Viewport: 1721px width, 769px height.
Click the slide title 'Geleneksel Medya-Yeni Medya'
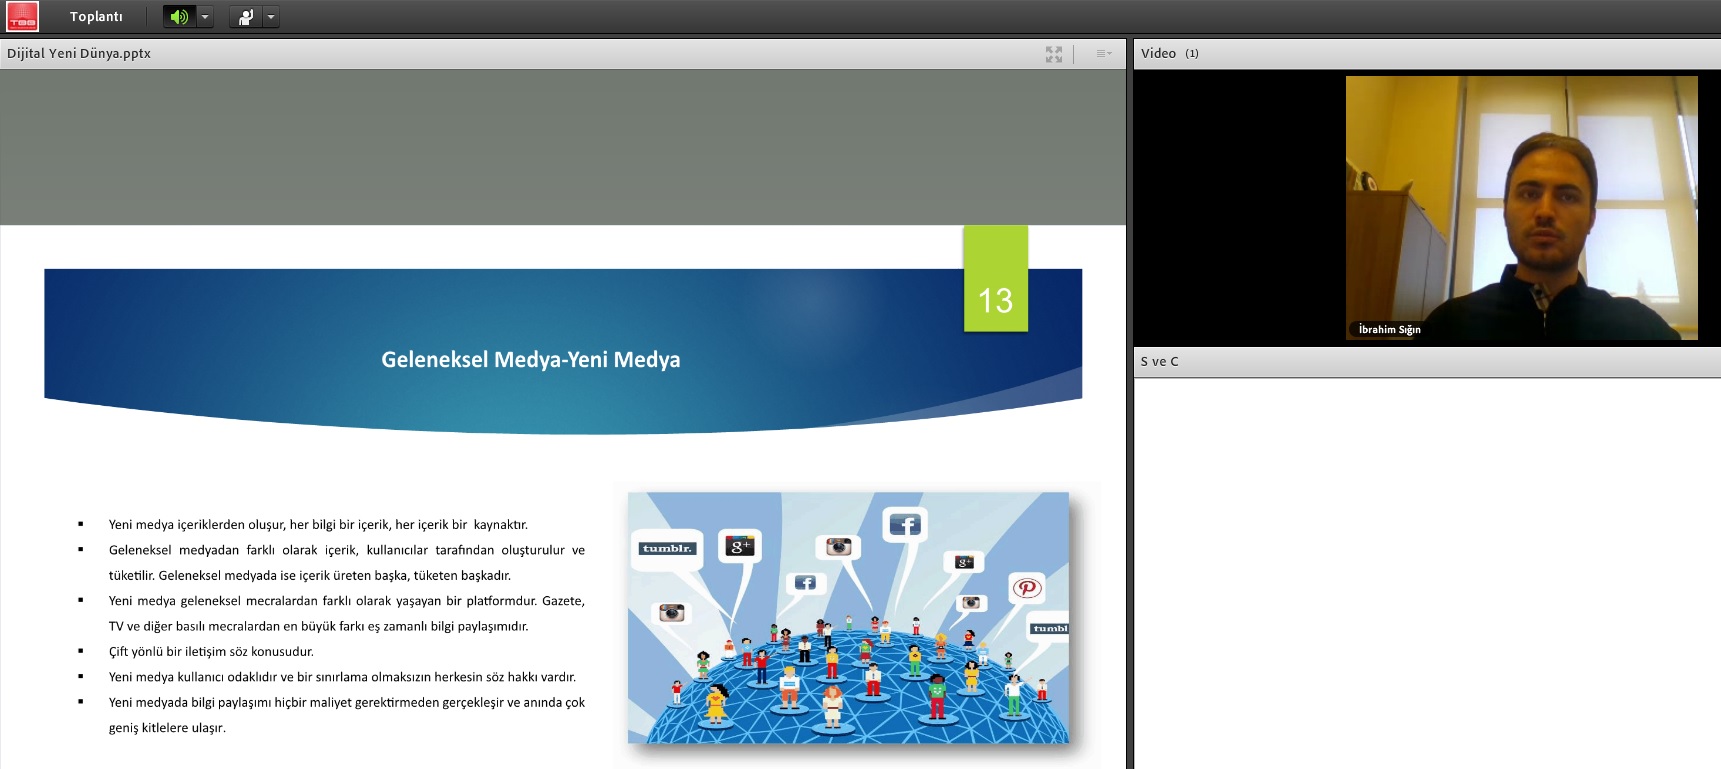531,360
